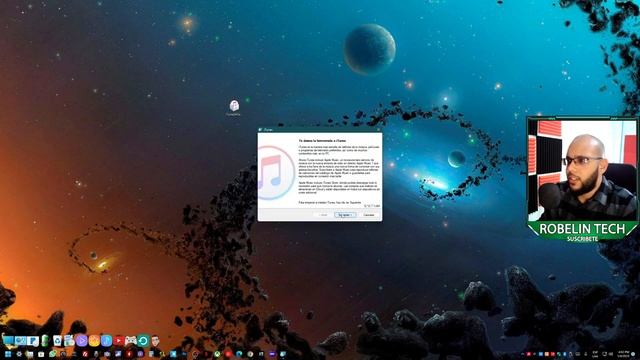The width and height of the screenshot is (640, 360).
Task: Open the cartoon face avatar dock icon
Action: (x=155, y=340)
